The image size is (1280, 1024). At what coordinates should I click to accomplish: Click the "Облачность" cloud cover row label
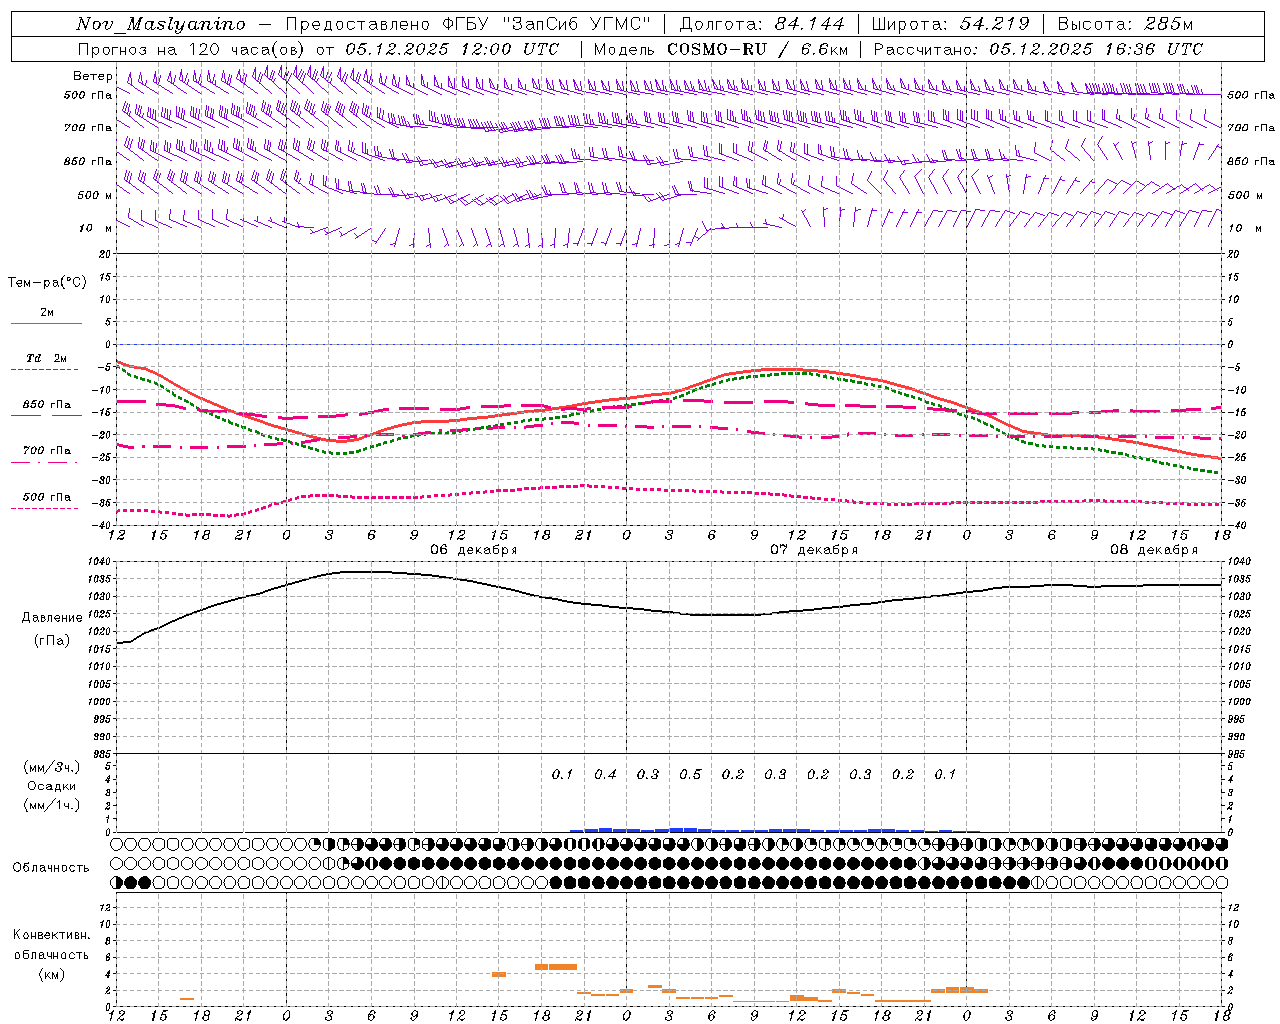[x=51, y=868]
